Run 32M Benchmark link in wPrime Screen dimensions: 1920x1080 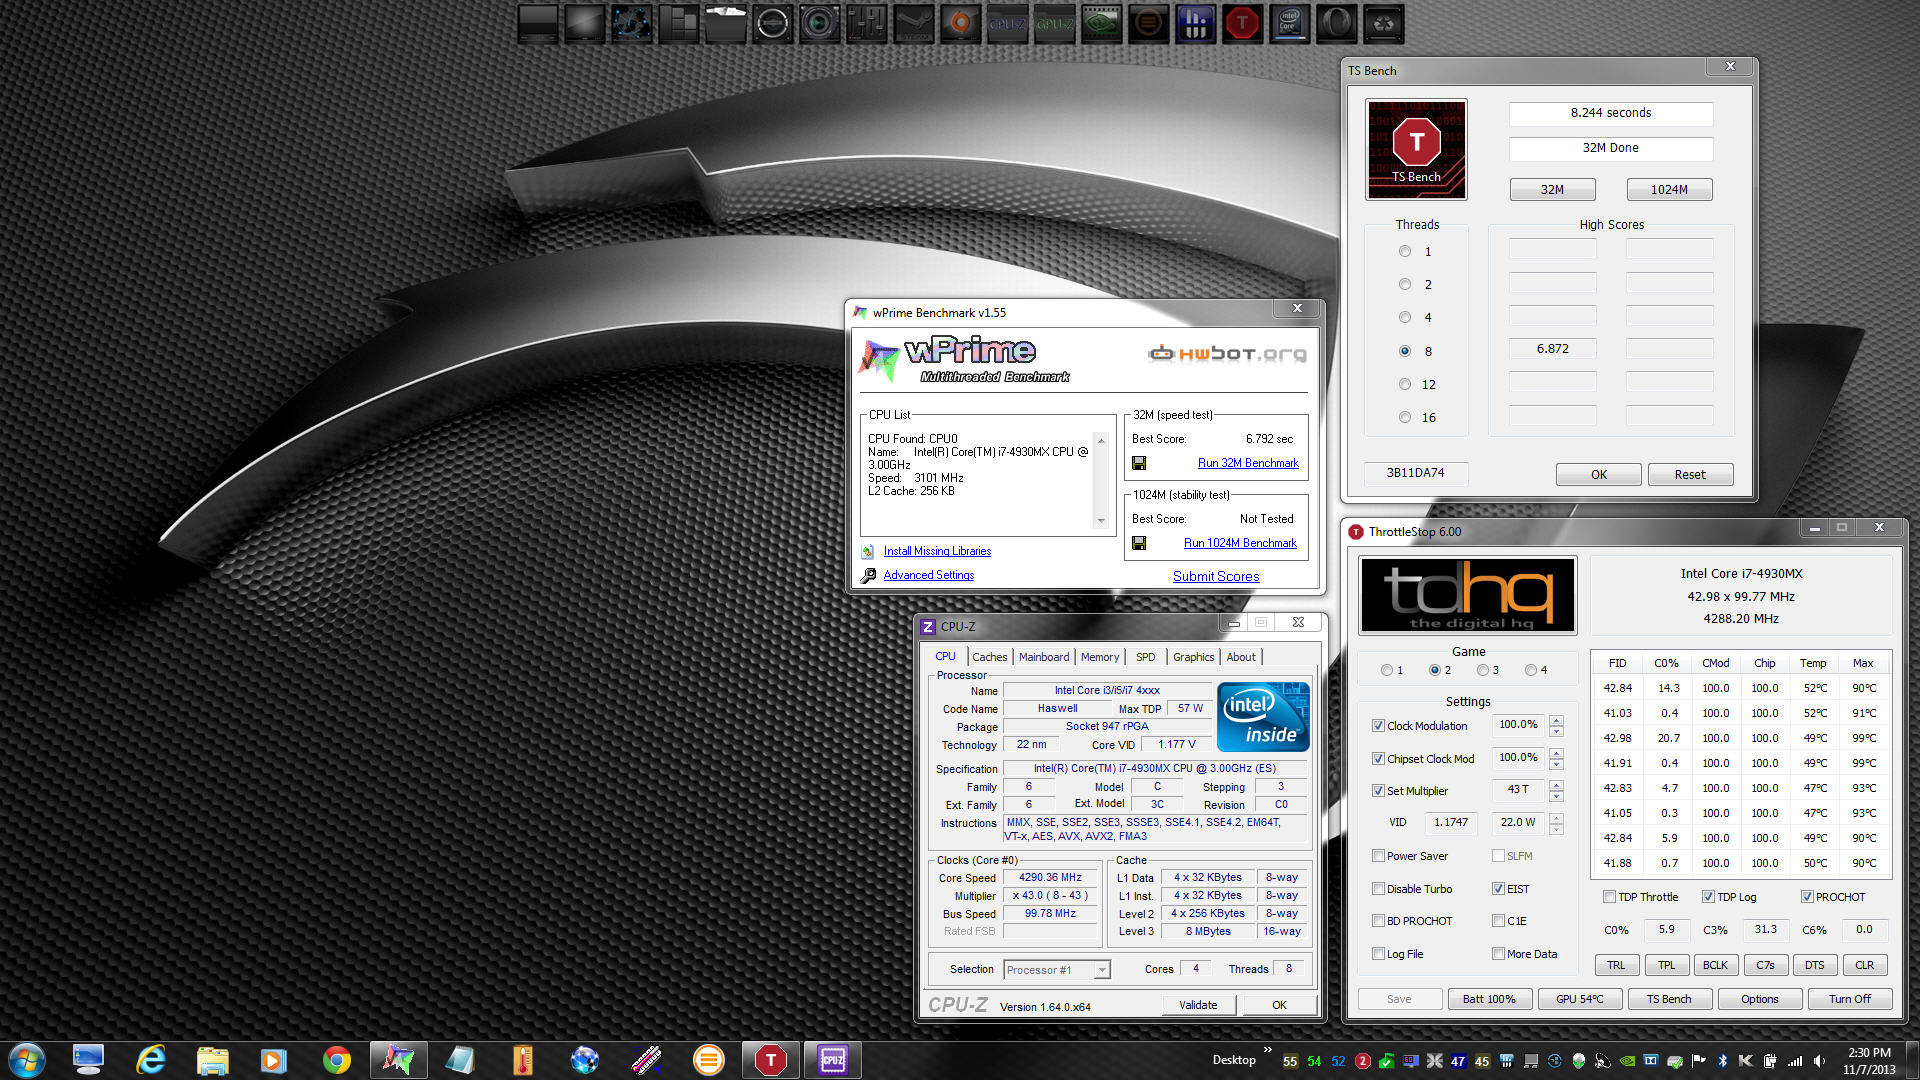coord(1248,463)
